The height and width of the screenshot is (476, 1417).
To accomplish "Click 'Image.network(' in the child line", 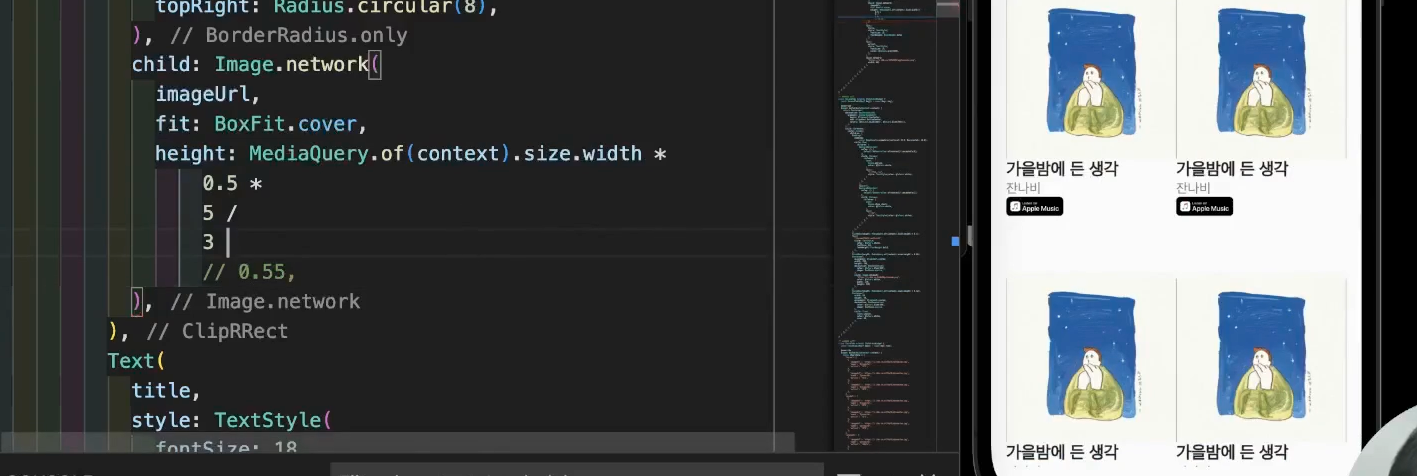I will 298,65.
